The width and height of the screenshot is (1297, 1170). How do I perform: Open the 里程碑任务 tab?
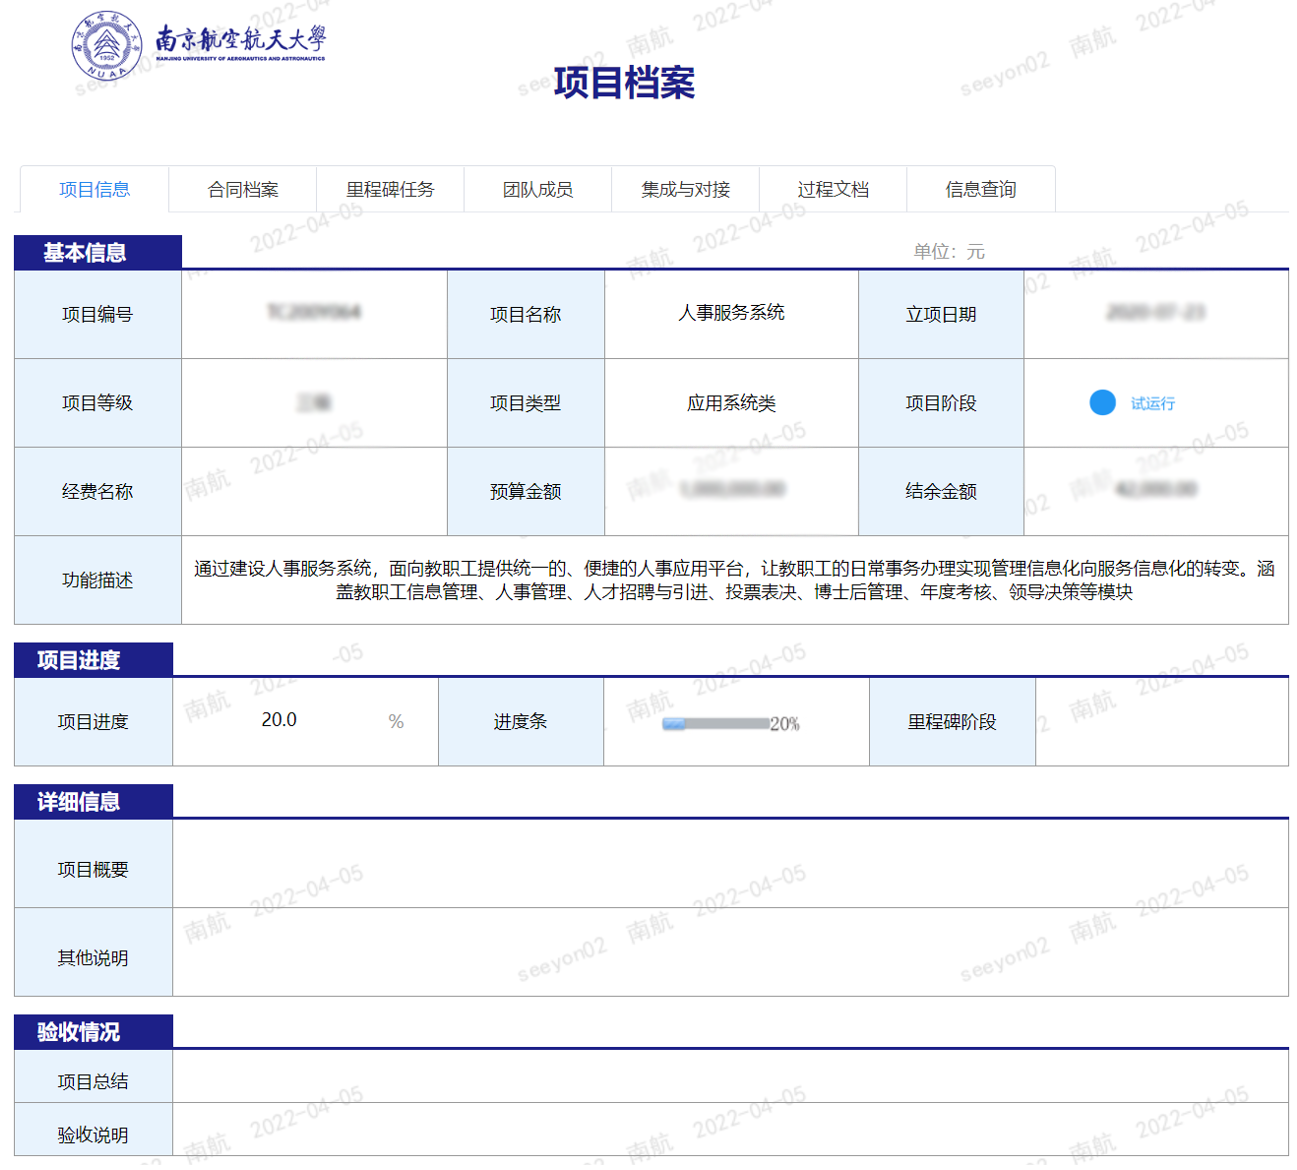[x=390, y=189]
